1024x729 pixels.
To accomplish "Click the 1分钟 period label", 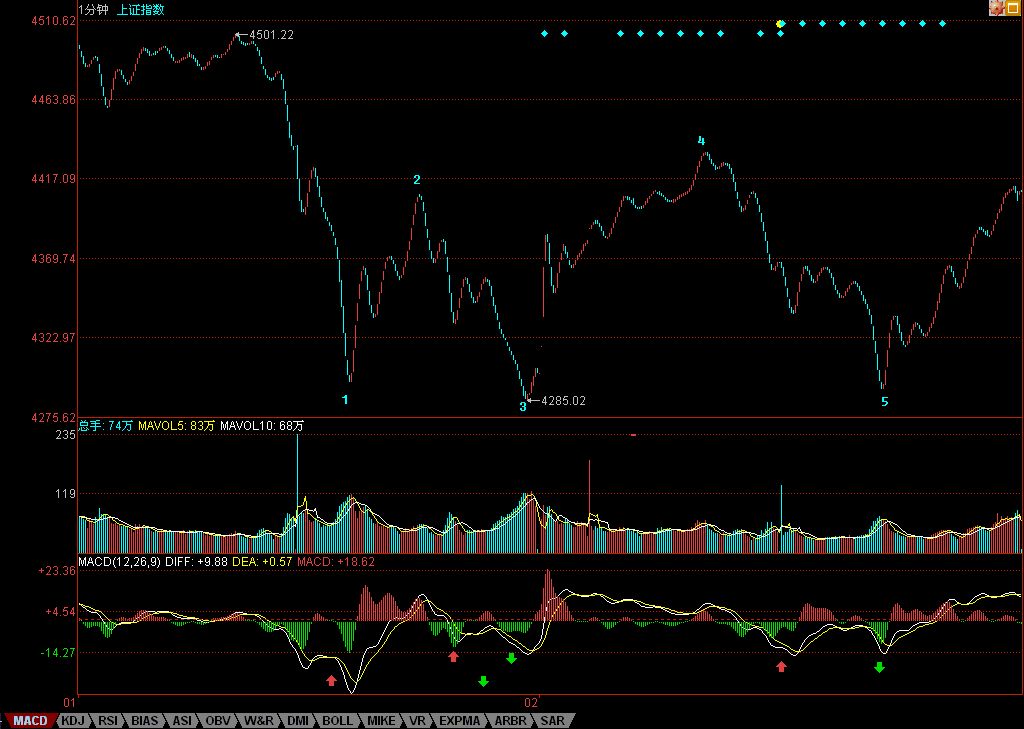I will coord(94,9).
